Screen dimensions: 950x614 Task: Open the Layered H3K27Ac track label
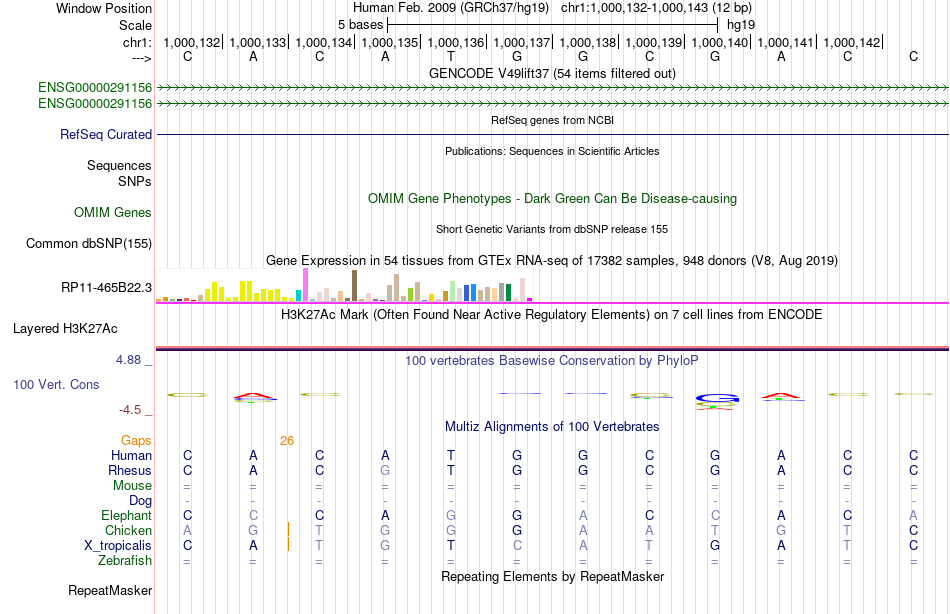[65, 329]
